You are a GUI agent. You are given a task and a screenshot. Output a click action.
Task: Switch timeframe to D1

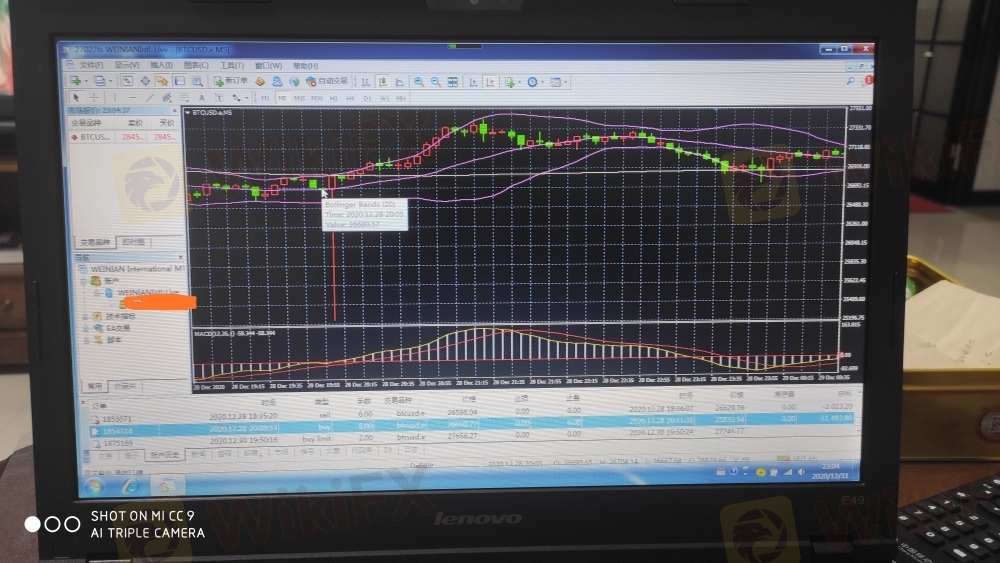pos(367,98)
